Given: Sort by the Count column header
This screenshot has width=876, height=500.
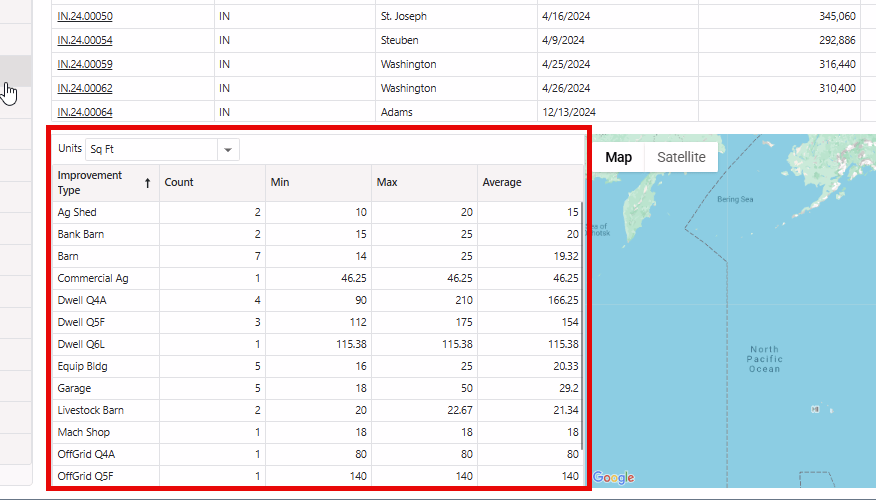Looking at the screenshot, I should point(179,183).
